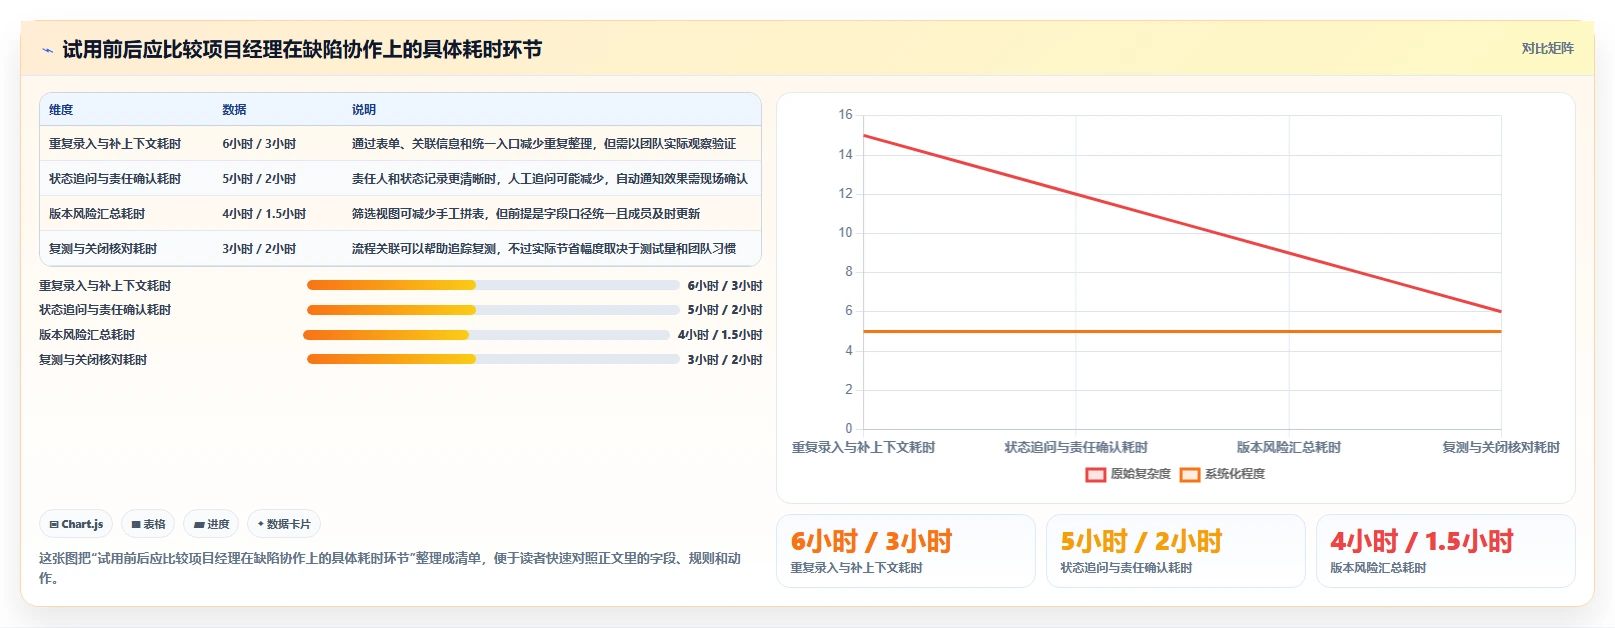Click the 进度 chip
The width and height of the screenshot is (1615, 628).
pyautogui.click(x=211, y=524)
